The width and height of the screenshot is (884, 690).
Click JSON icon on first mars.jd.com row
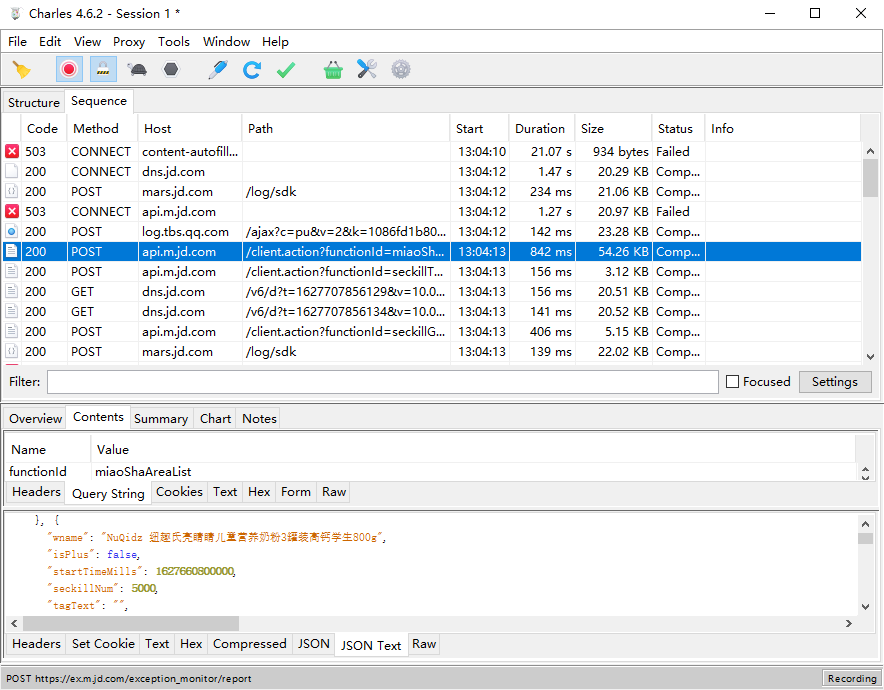(12, 191)
